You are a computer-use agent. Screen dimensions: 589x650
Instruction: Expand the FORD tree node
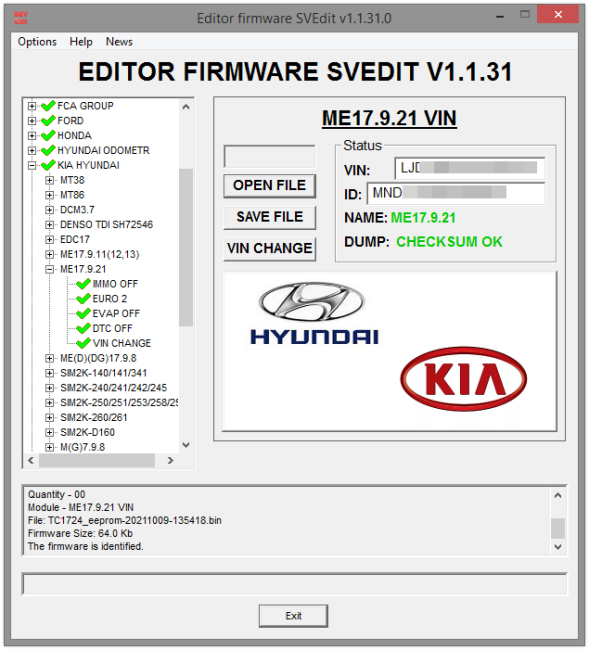pyautogui.click(x=32, y=121)
